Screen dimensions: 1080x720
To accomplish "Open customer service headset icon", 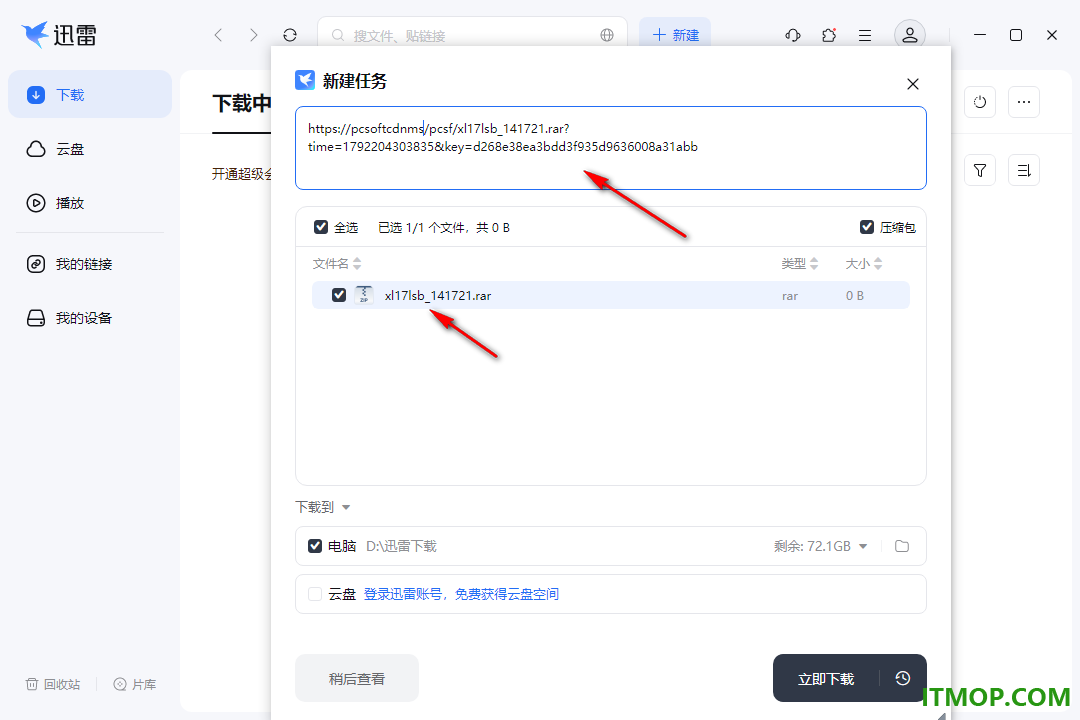I will tap(793, 35).
